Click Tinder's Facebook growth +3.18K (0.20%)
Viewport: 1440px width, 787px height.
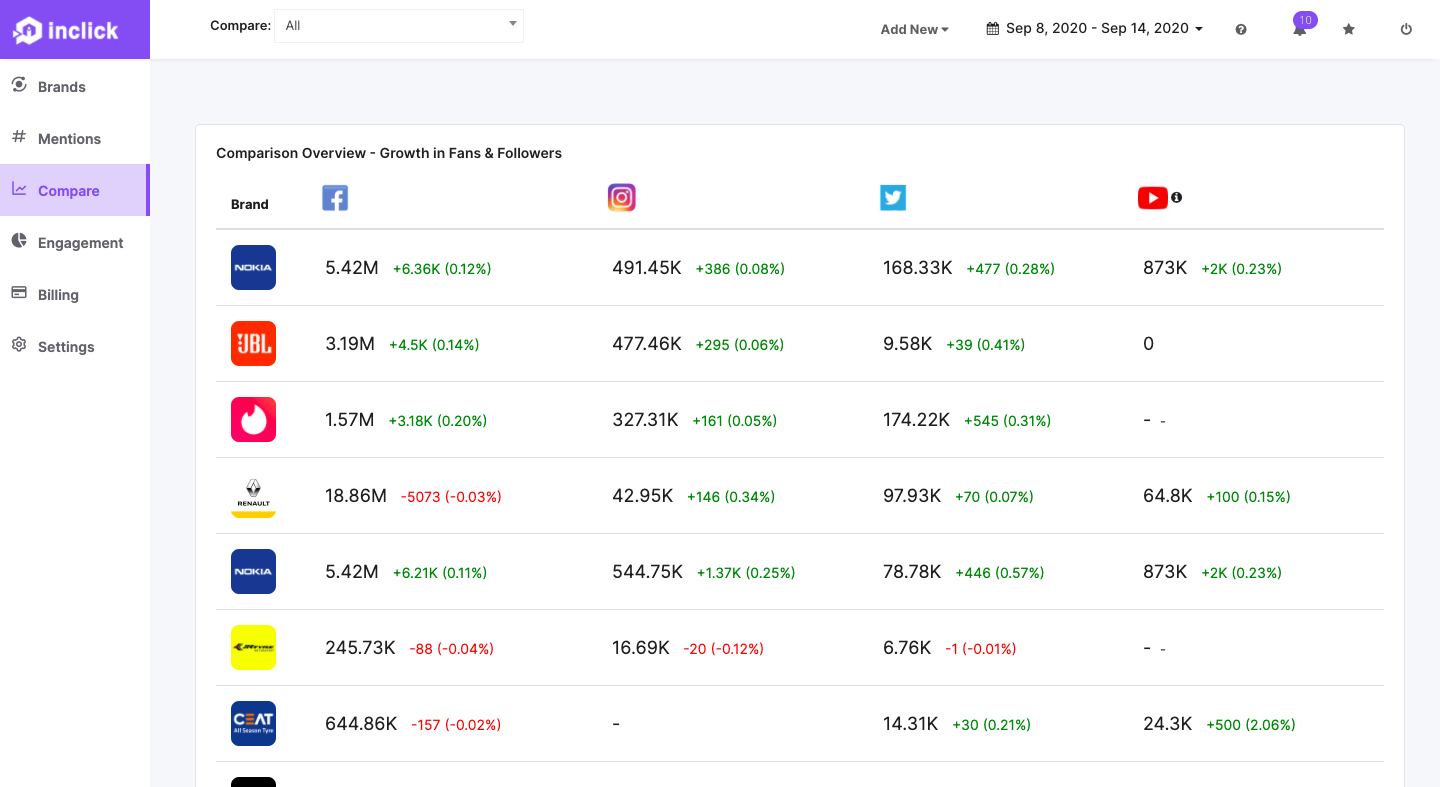pos(438,421)
